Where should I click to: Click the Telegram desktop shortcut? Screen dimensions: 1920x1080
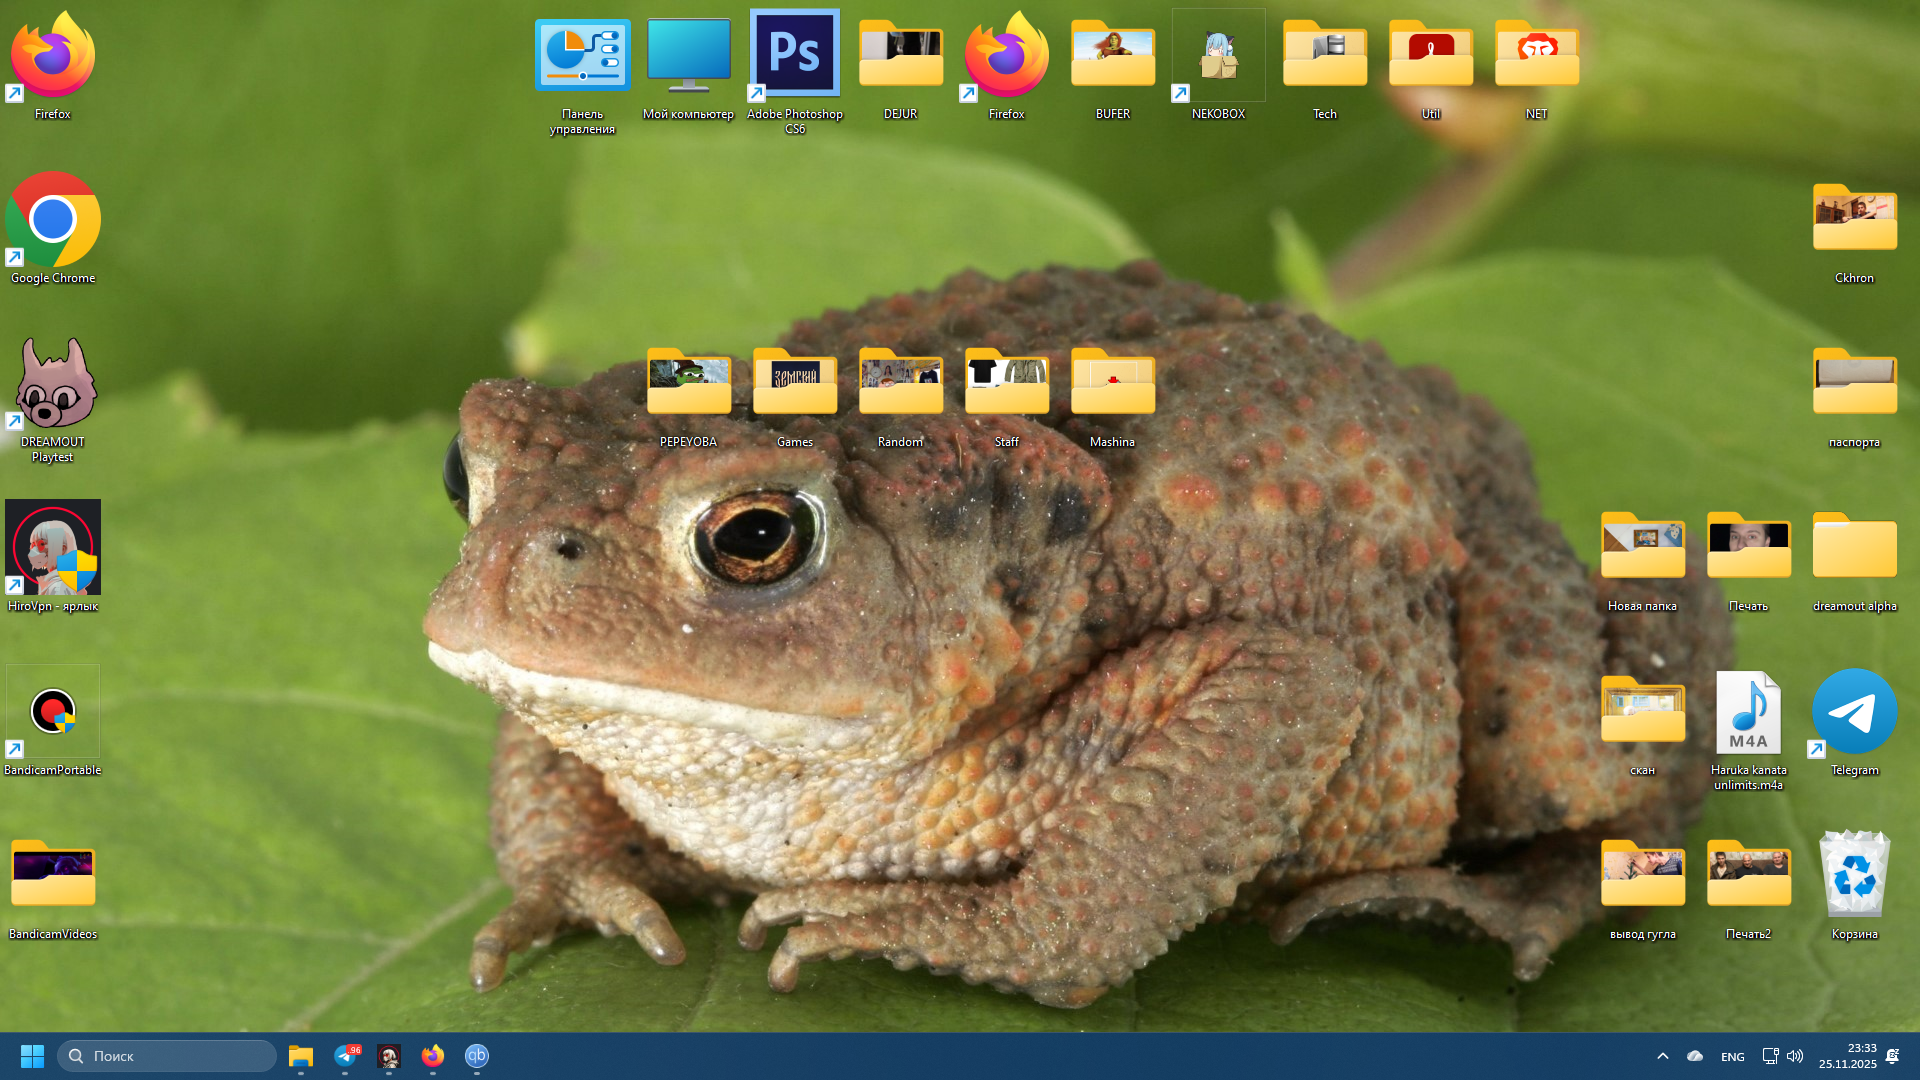[x=1854, y=712]
